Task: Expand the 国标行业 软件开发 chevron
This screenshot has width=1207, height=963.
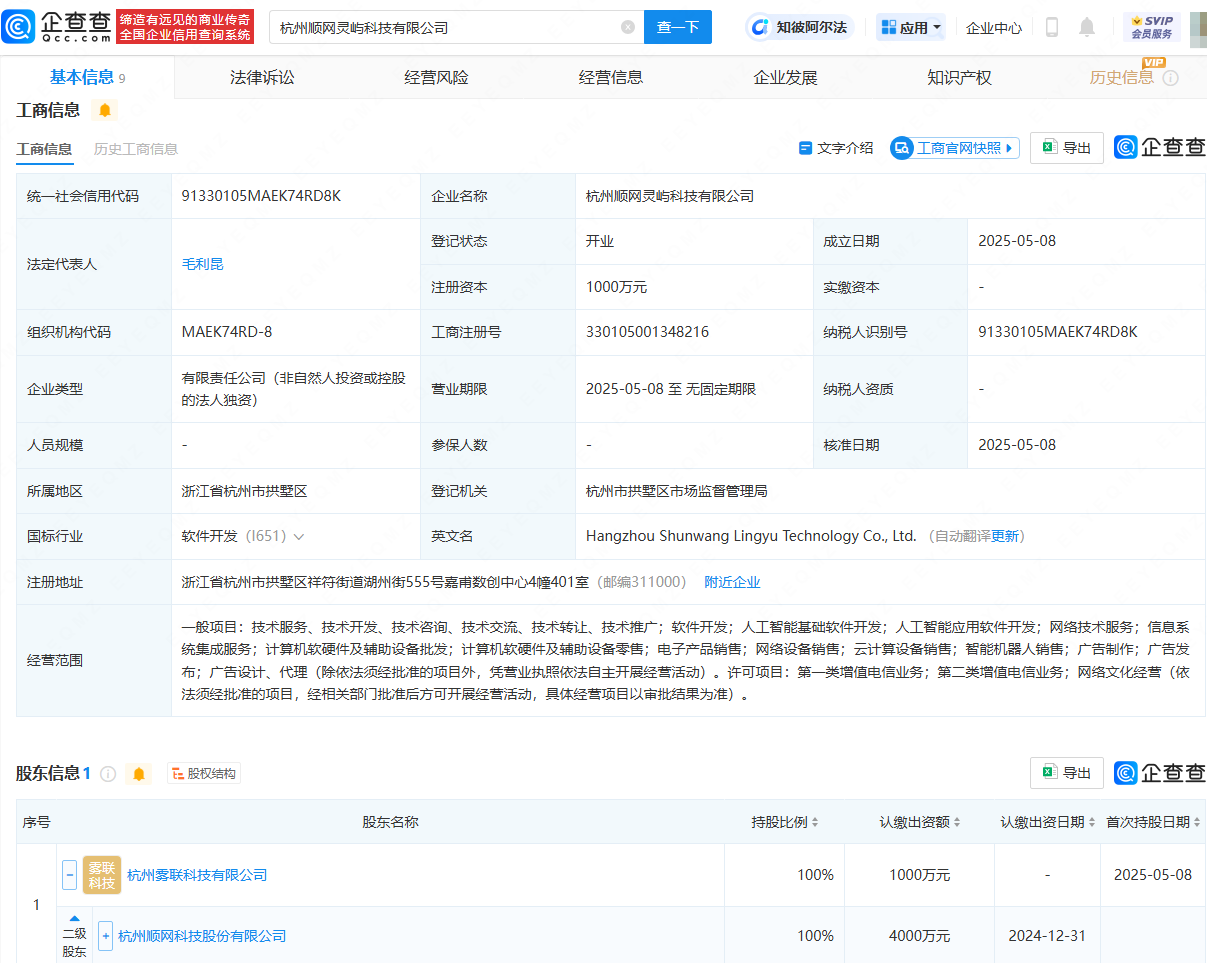Action: 299,537
